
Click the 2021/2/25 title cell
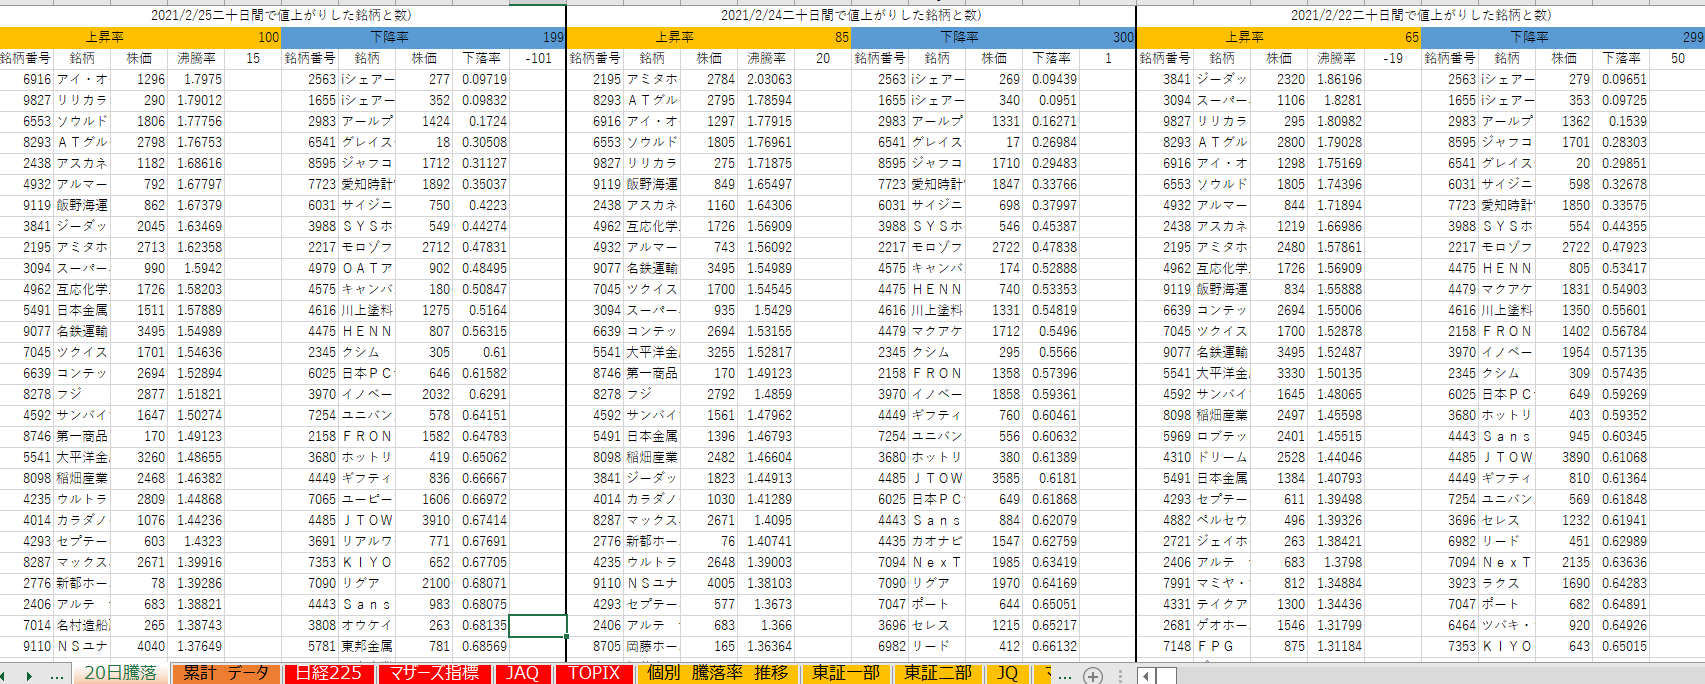281,15
